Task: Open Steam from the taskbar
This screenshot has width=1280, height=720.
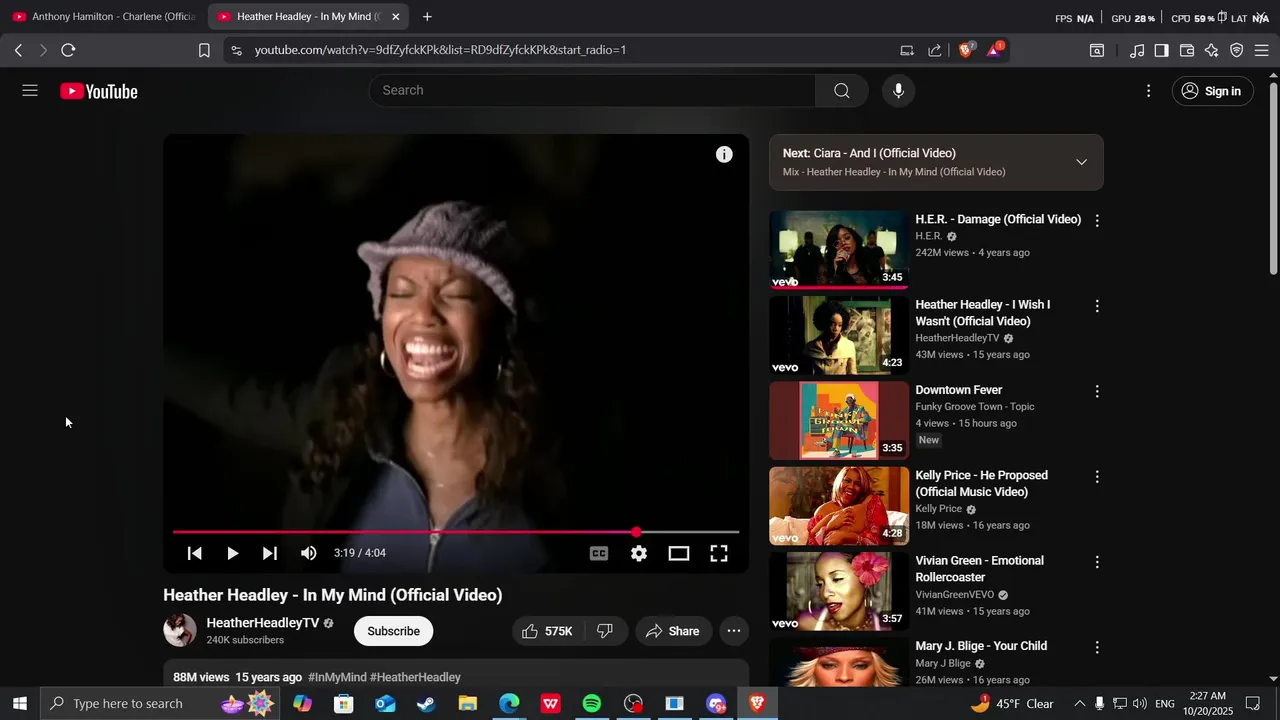Action: (x=426, y=704)
